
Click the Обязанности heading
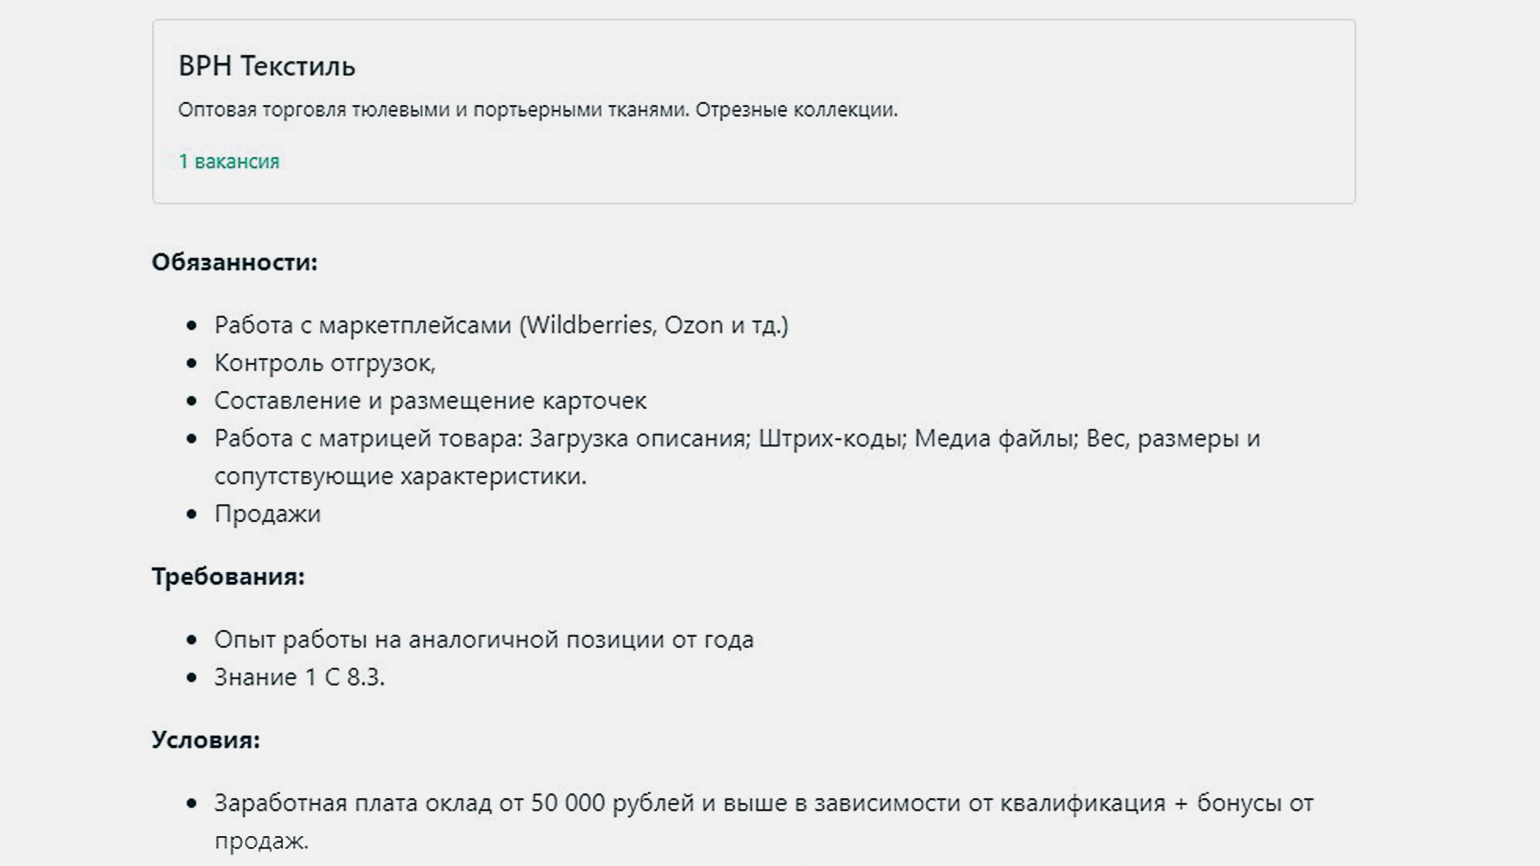point(234,262)
